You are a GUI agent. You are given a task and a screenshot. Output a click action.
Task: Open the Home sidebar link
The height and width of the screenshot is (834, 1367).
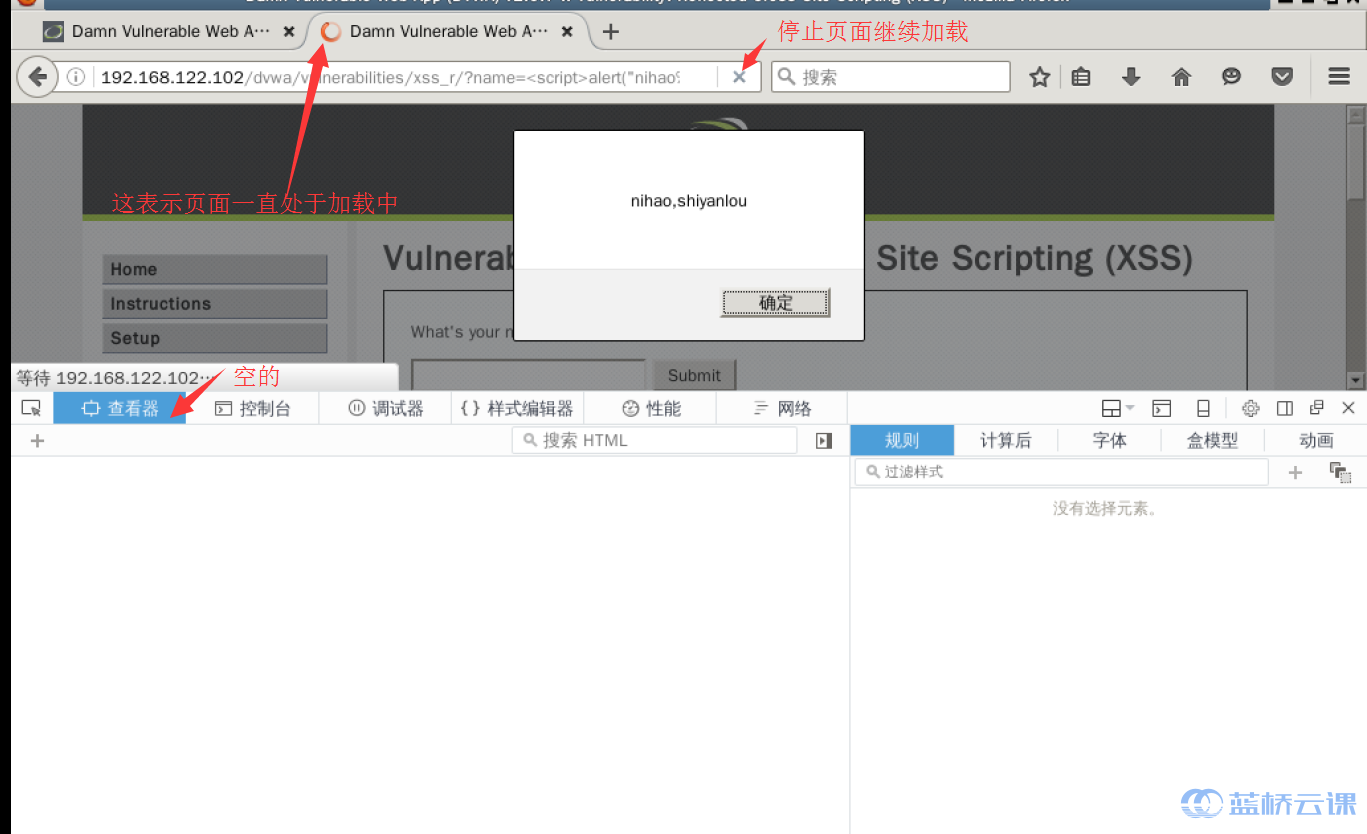[214, 269]
